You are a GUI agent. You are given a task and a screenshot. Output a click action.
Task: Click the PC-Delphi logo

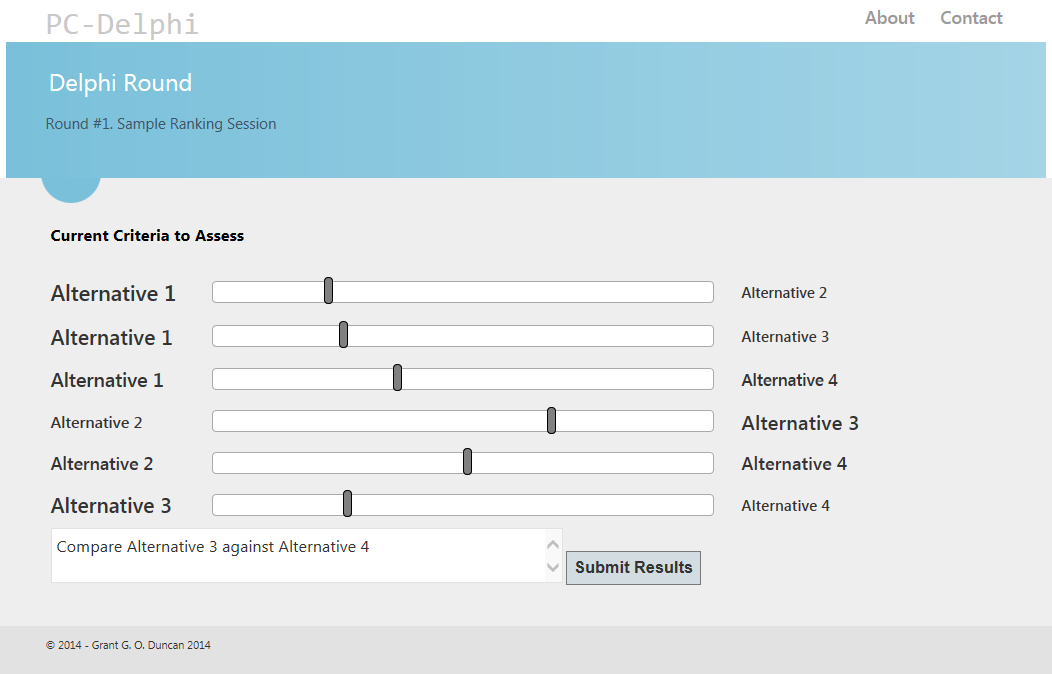(122, 22)
